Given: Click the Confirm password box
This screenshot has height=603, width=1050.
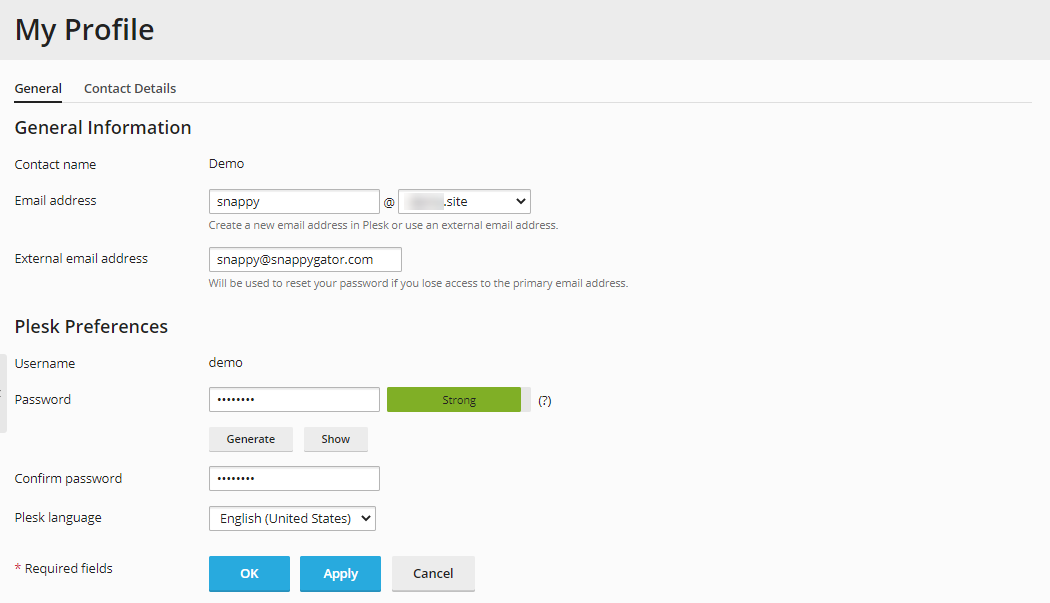Looking at the screenshot, I should coord(293,478).
